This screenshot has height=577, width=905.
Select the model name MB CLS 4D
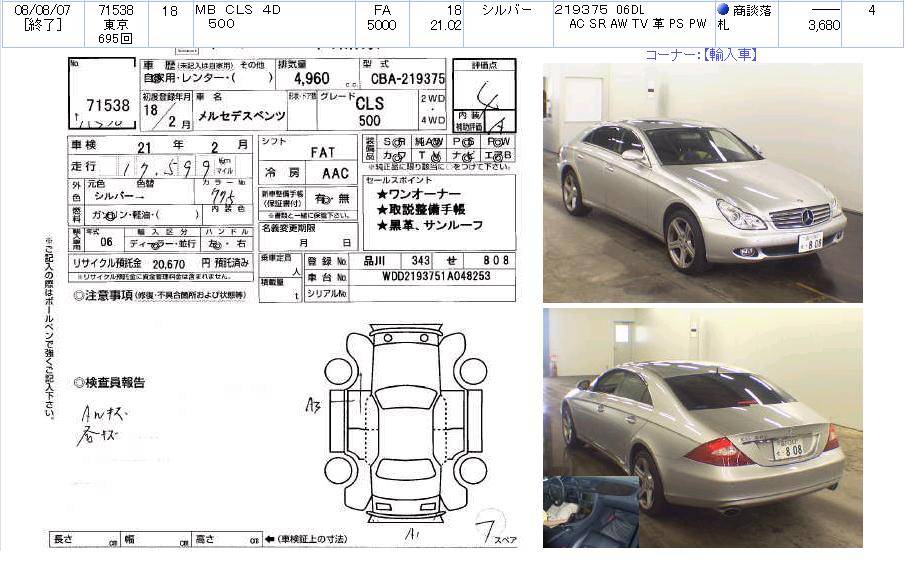point(238,10)
